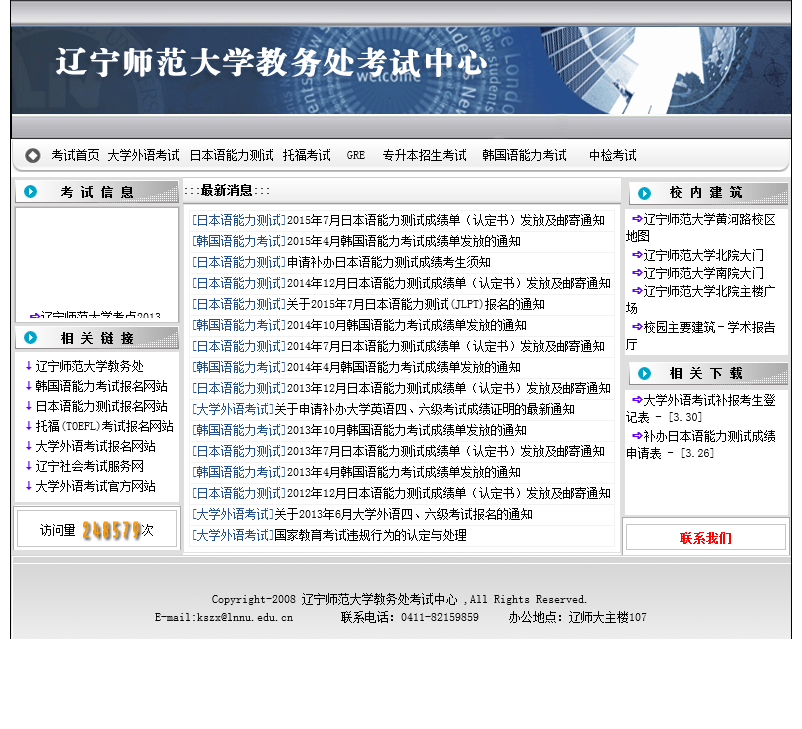This screenshot has height=729, width=802.
Task: Visit 大学外语考试官方网站 link
Action: 95,486
